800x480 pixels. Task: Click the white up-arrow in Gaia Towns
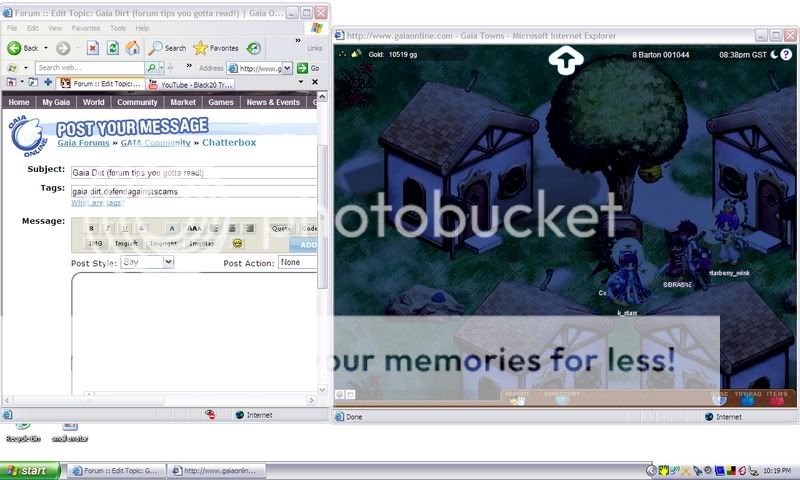(x=565, y=60)
